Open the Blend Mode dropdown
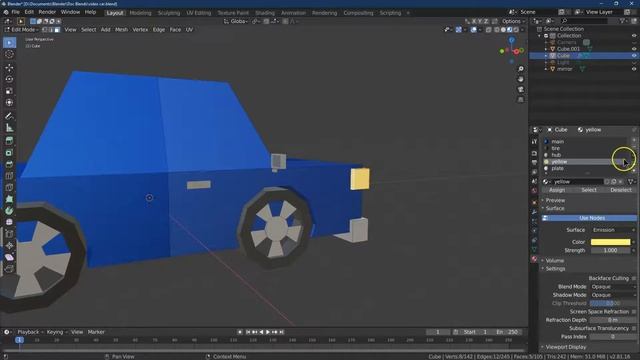Screen dimensions: 640x360 [613, 287]
